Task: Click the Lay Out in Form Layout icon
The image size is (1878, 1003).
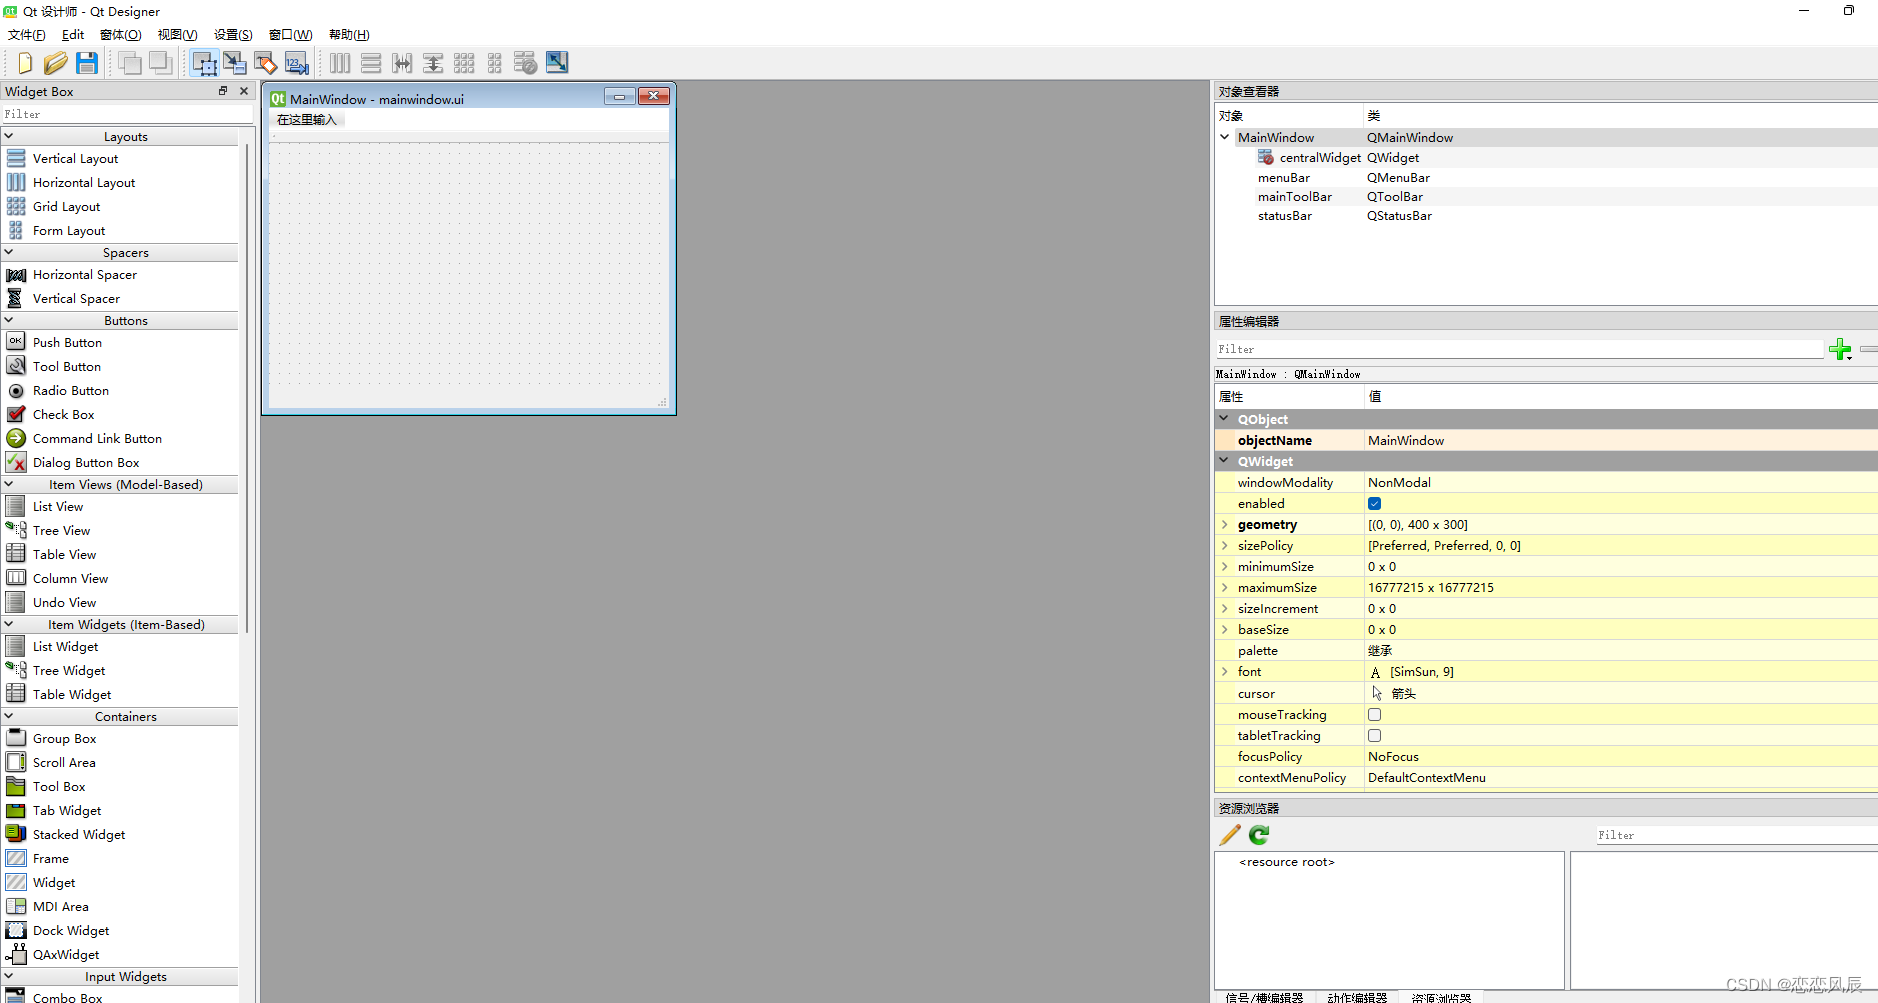Action: tap(495, 63)
